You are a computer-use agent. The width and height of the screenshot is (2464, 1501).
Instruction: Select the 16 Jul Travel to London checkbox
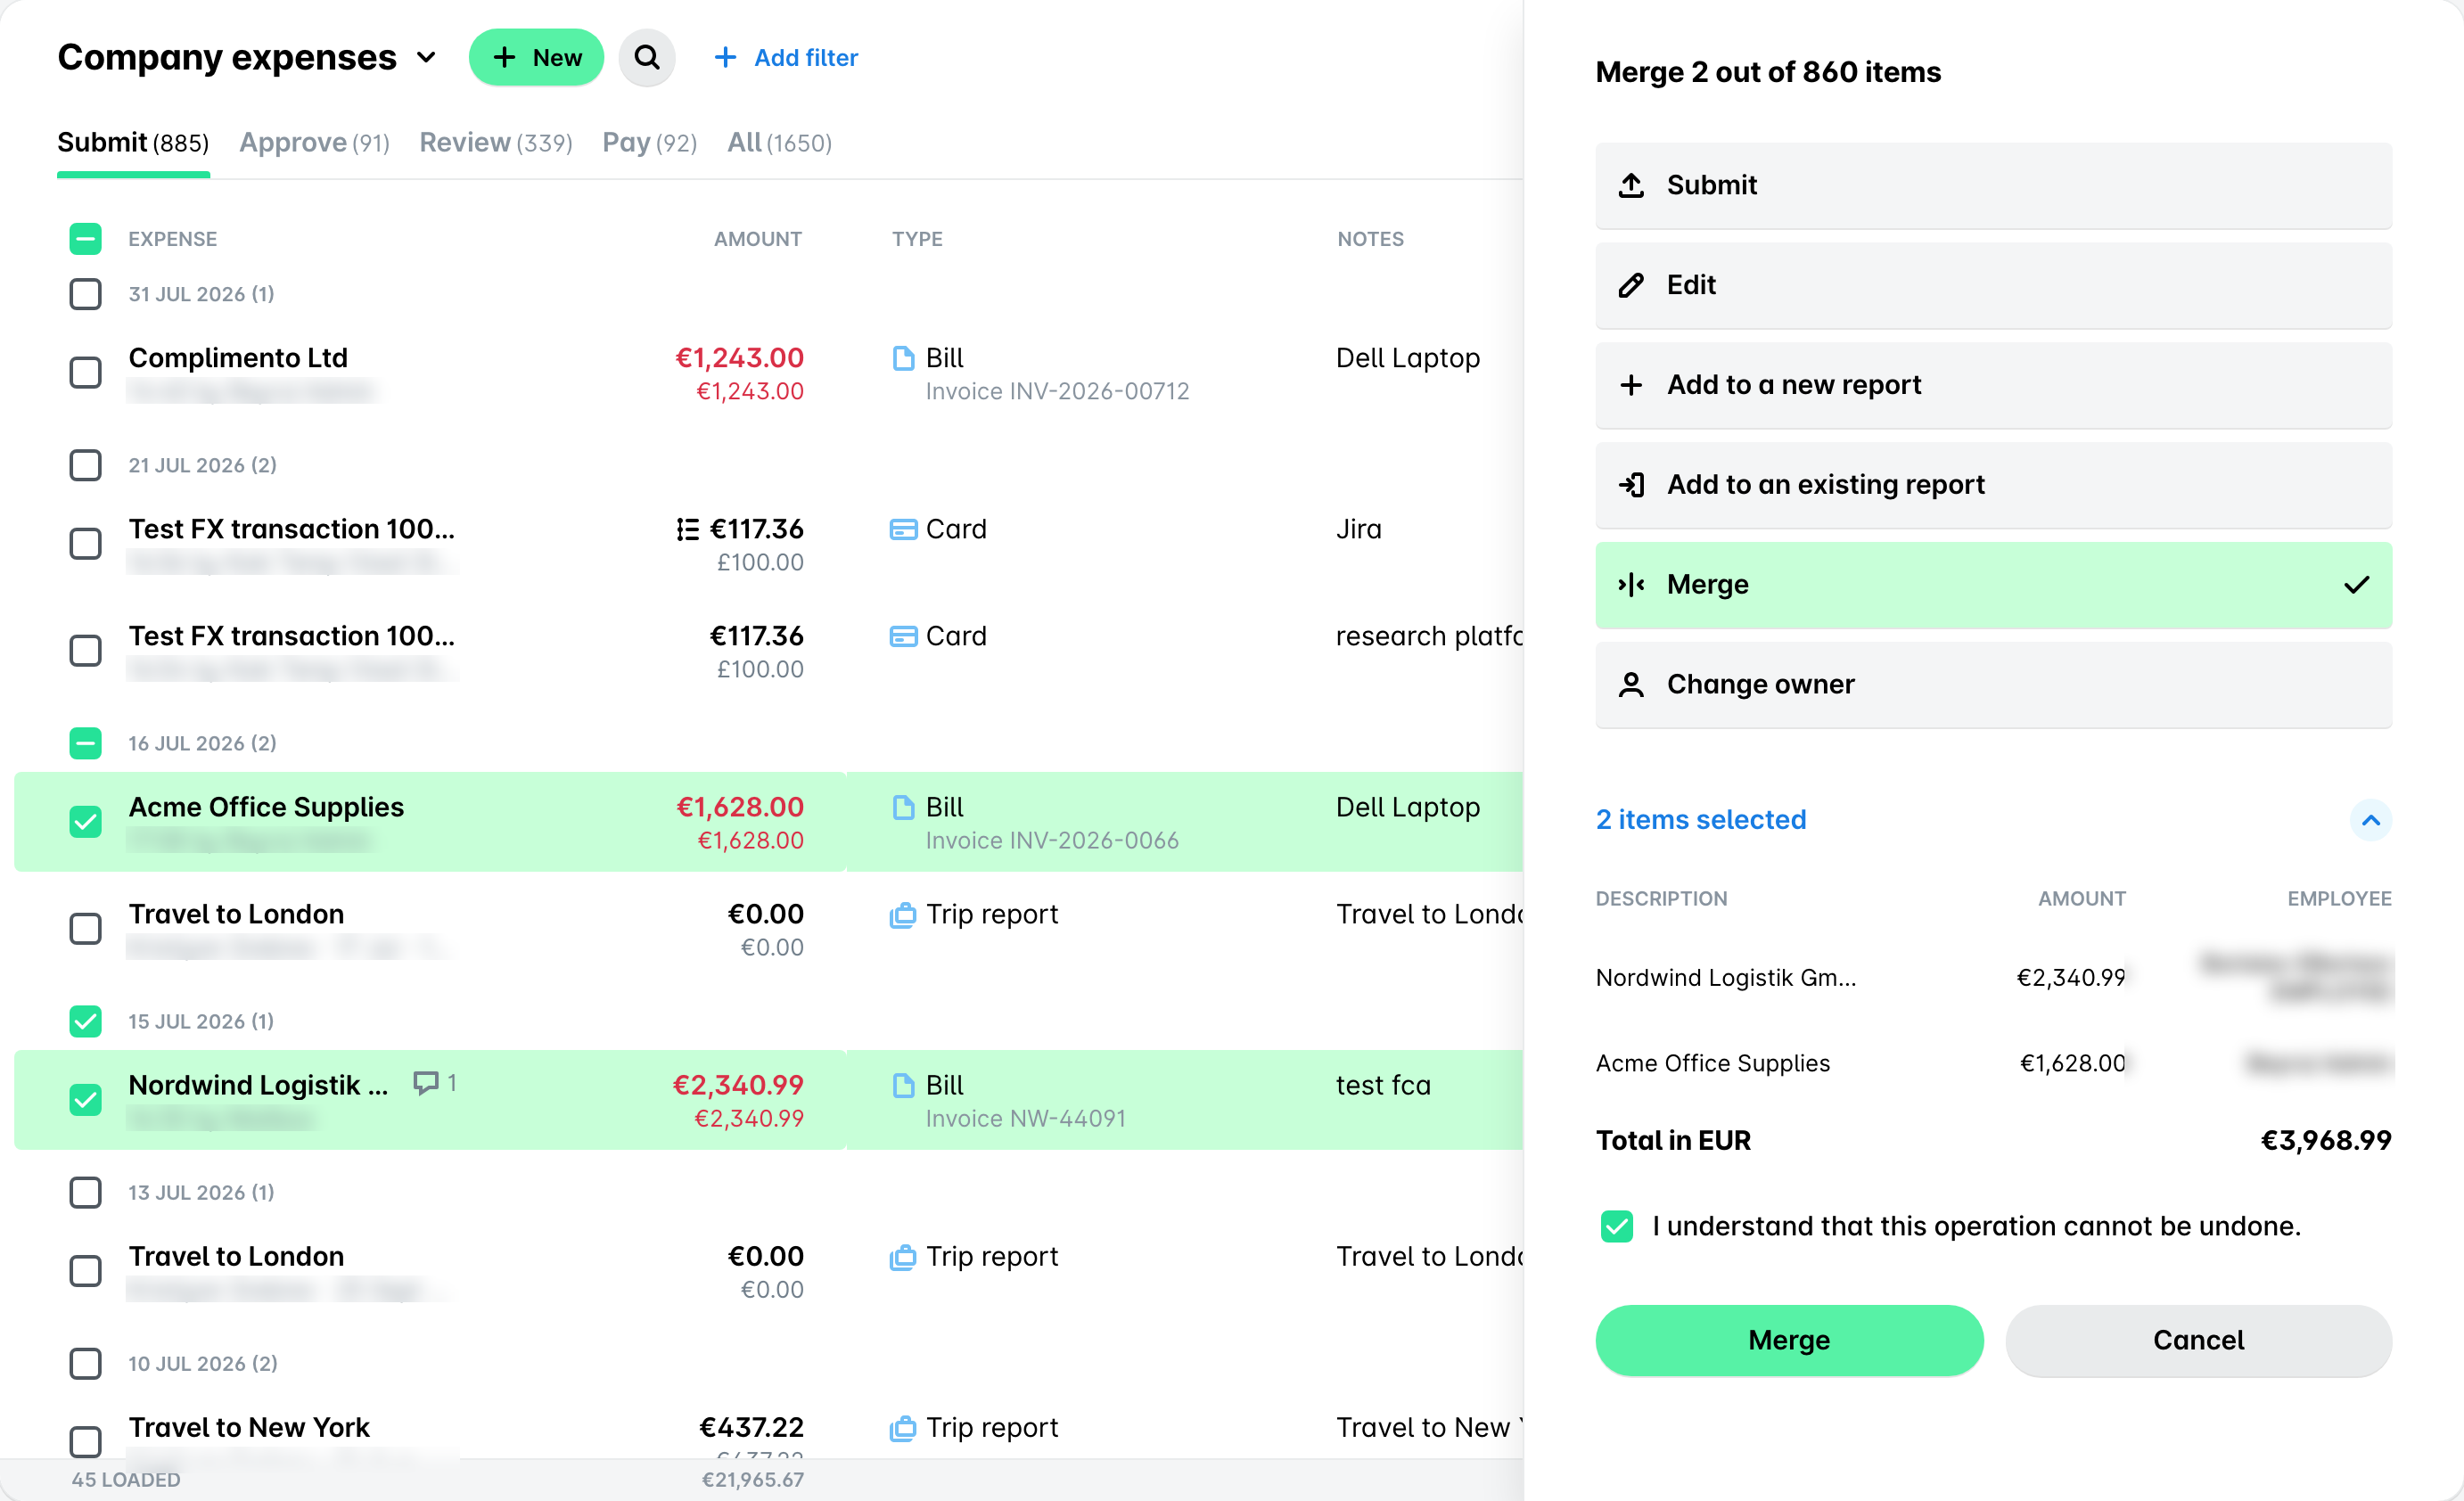tap(85, 929)
